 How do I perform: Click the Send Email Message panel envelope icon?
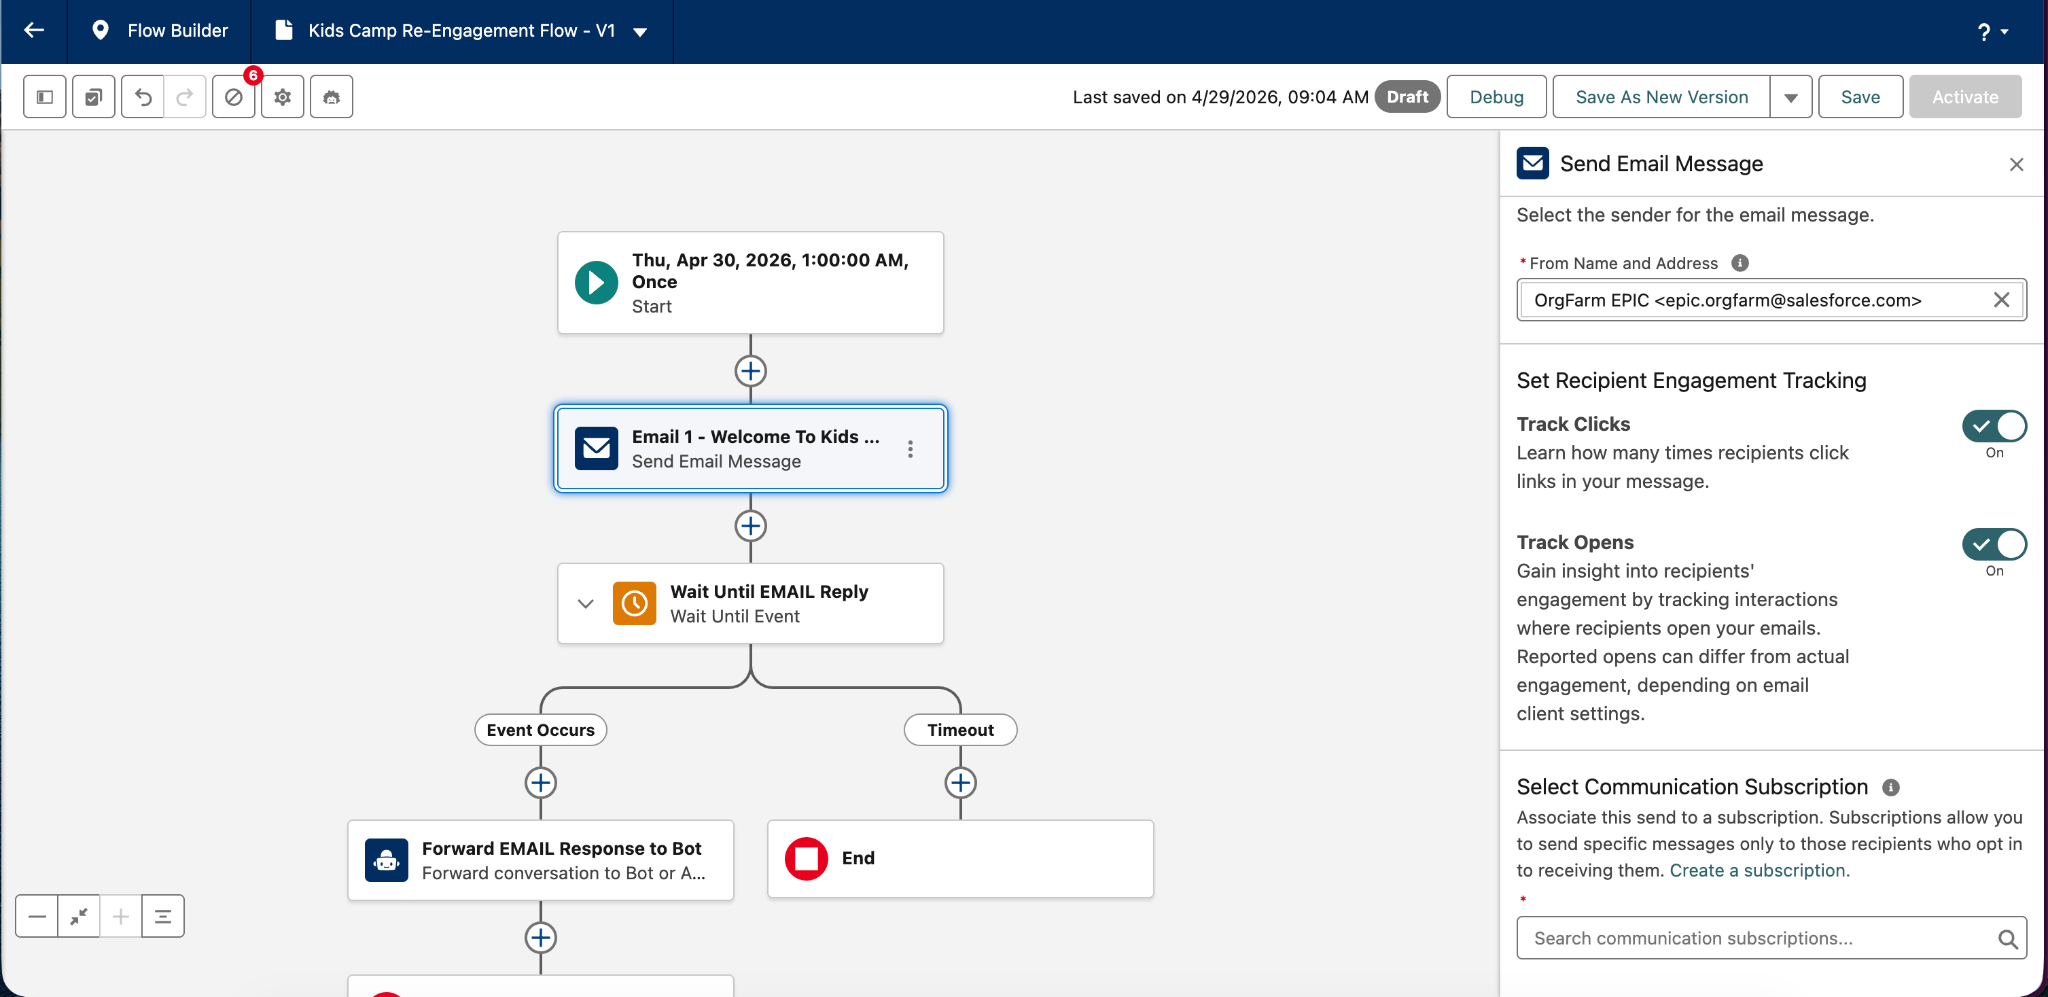(x=1533, y=163)
